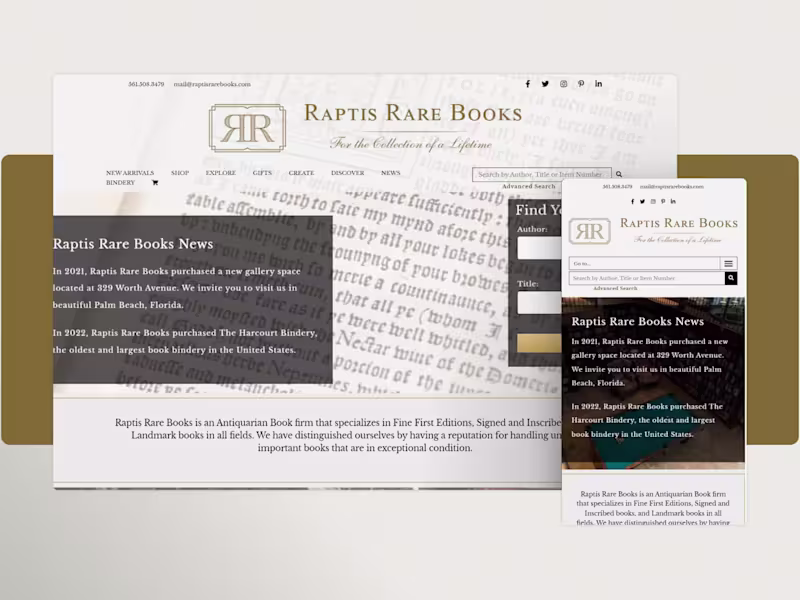
Task: Click inside the search by author field
Action: tap(540, 173)
